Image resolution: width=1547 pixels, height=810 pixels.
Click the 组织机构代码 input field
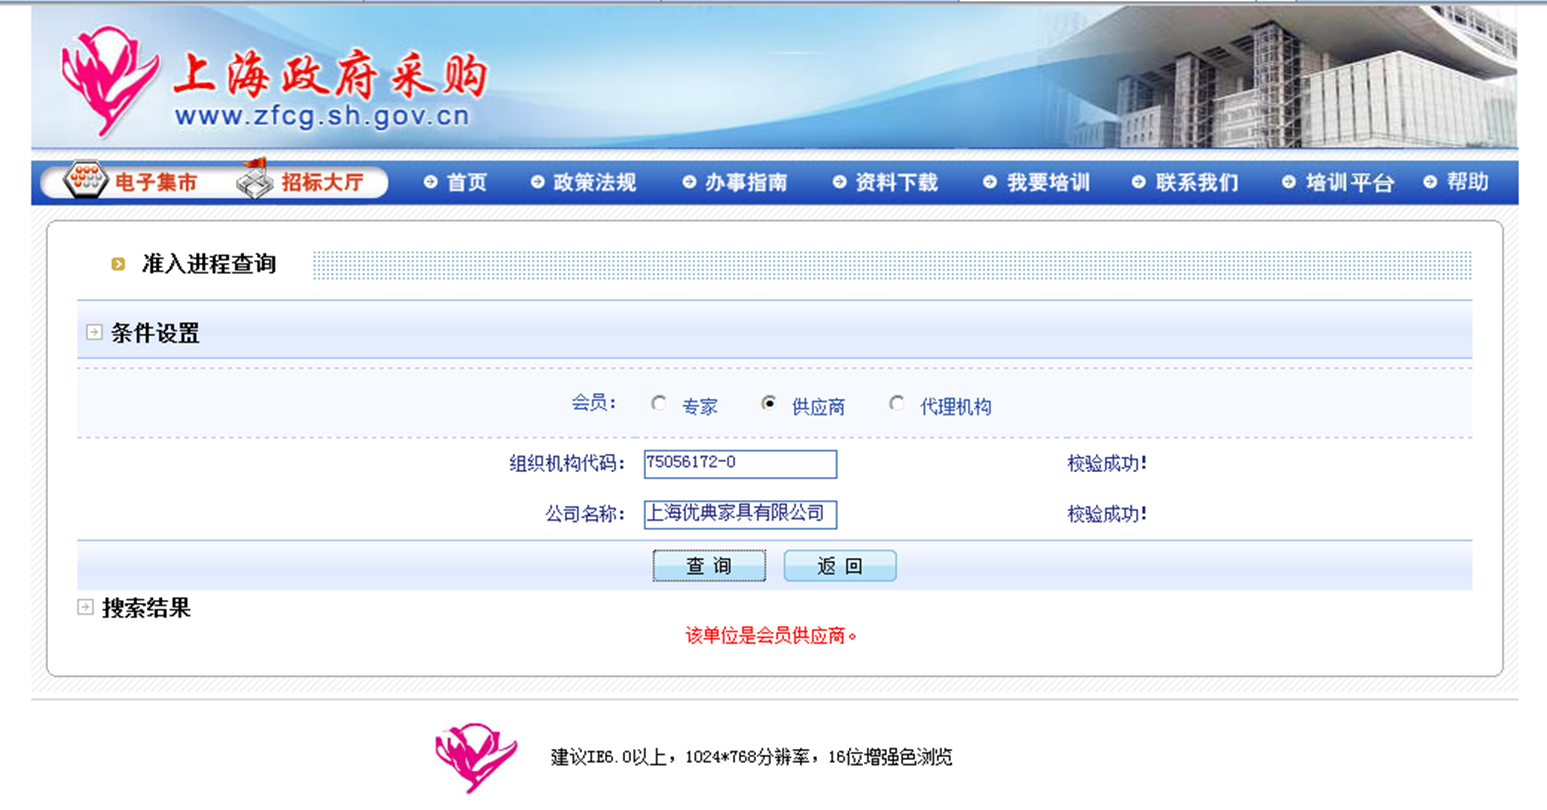click(739, 464)
